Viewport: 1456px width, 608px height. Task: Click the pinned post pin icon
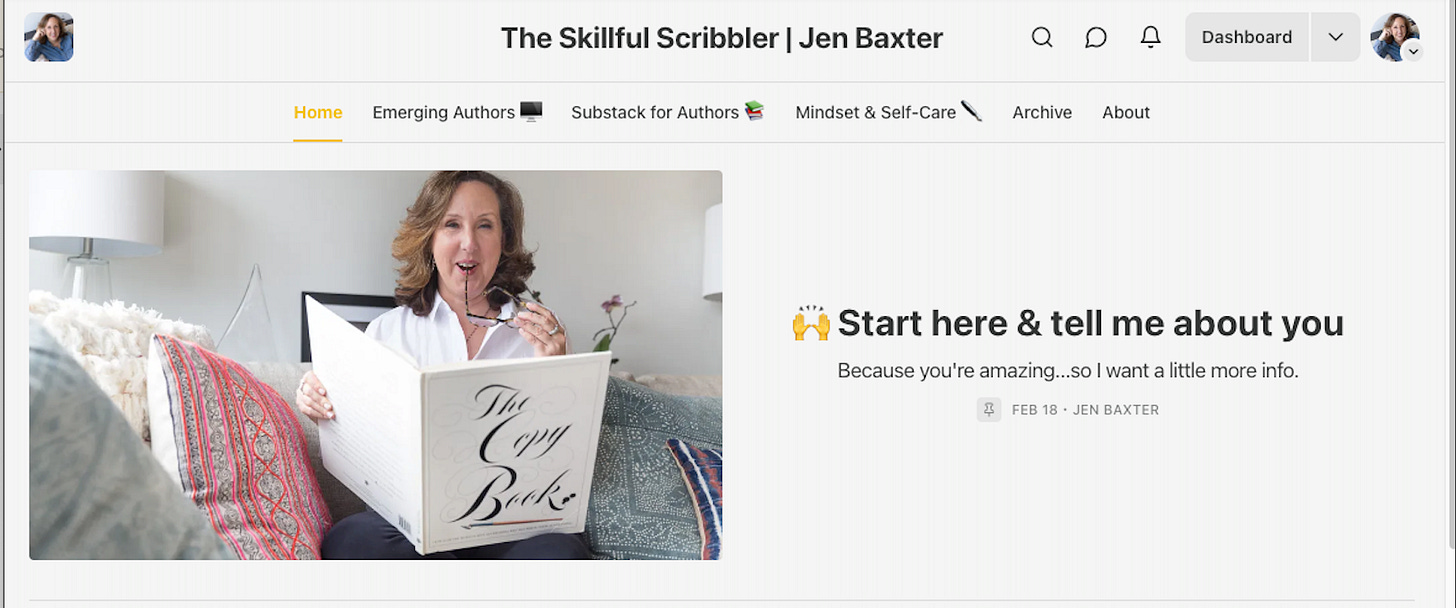click(x=989, y=409)
